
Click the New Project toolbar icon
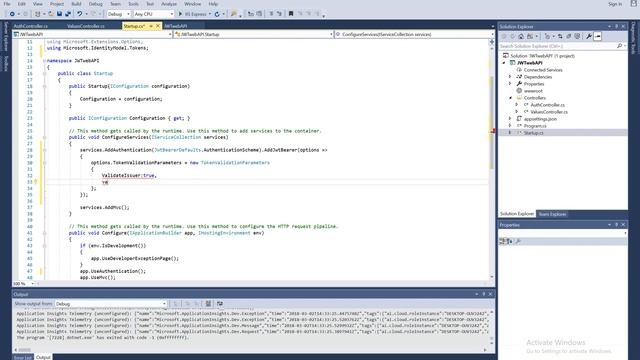point(37,14)
